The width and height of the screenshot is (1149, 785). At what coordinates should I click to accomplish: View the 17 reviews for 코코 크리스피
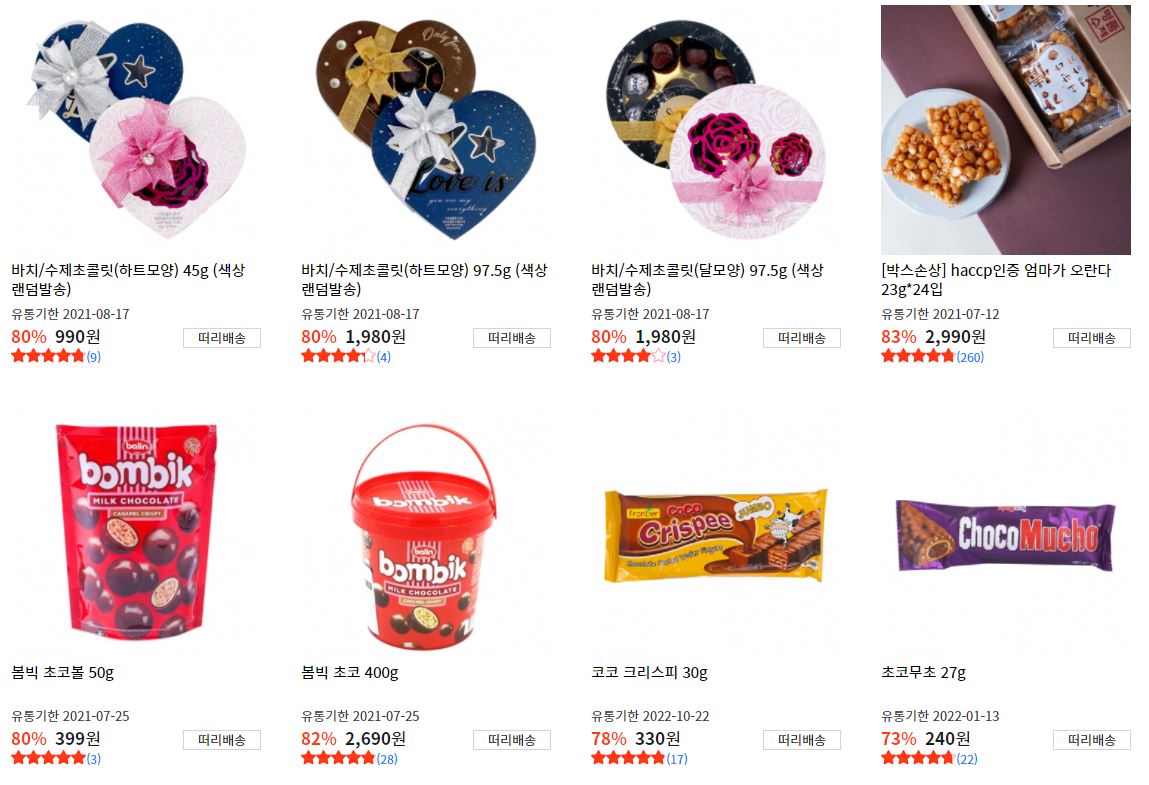[x=640, y=759]
